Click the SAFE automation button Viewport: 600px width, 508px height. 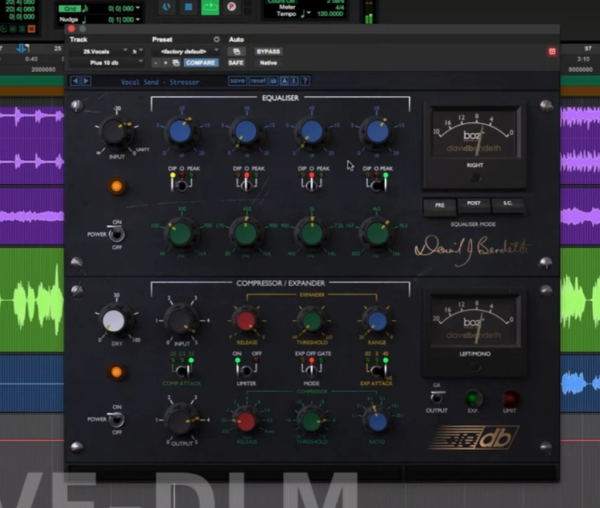tap(236, 63)
